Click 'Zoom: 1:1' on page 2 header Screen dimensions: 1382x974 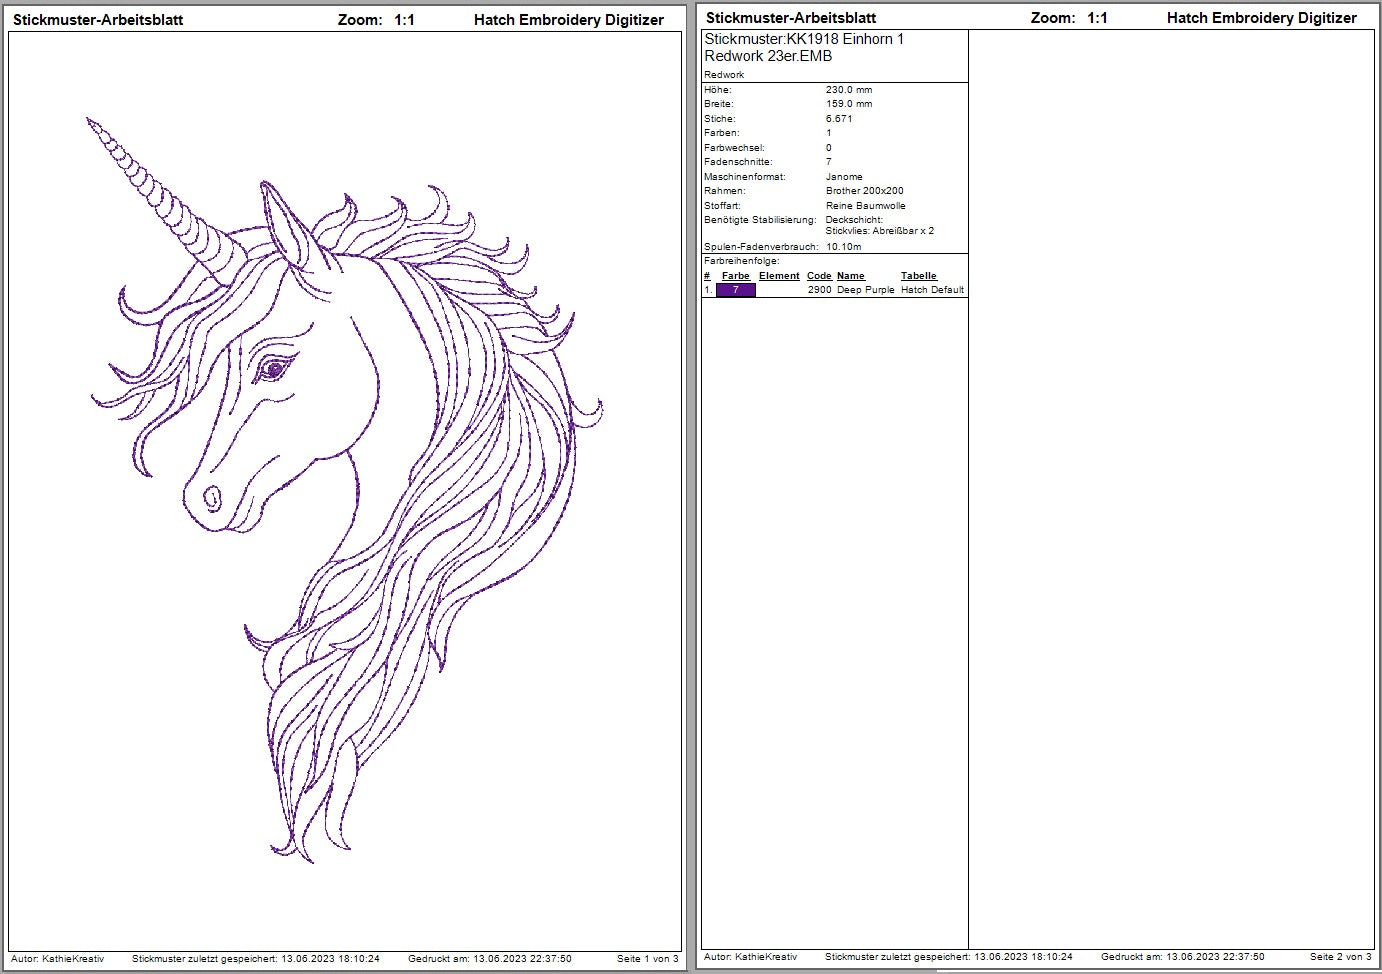[x=1069, y=17]
